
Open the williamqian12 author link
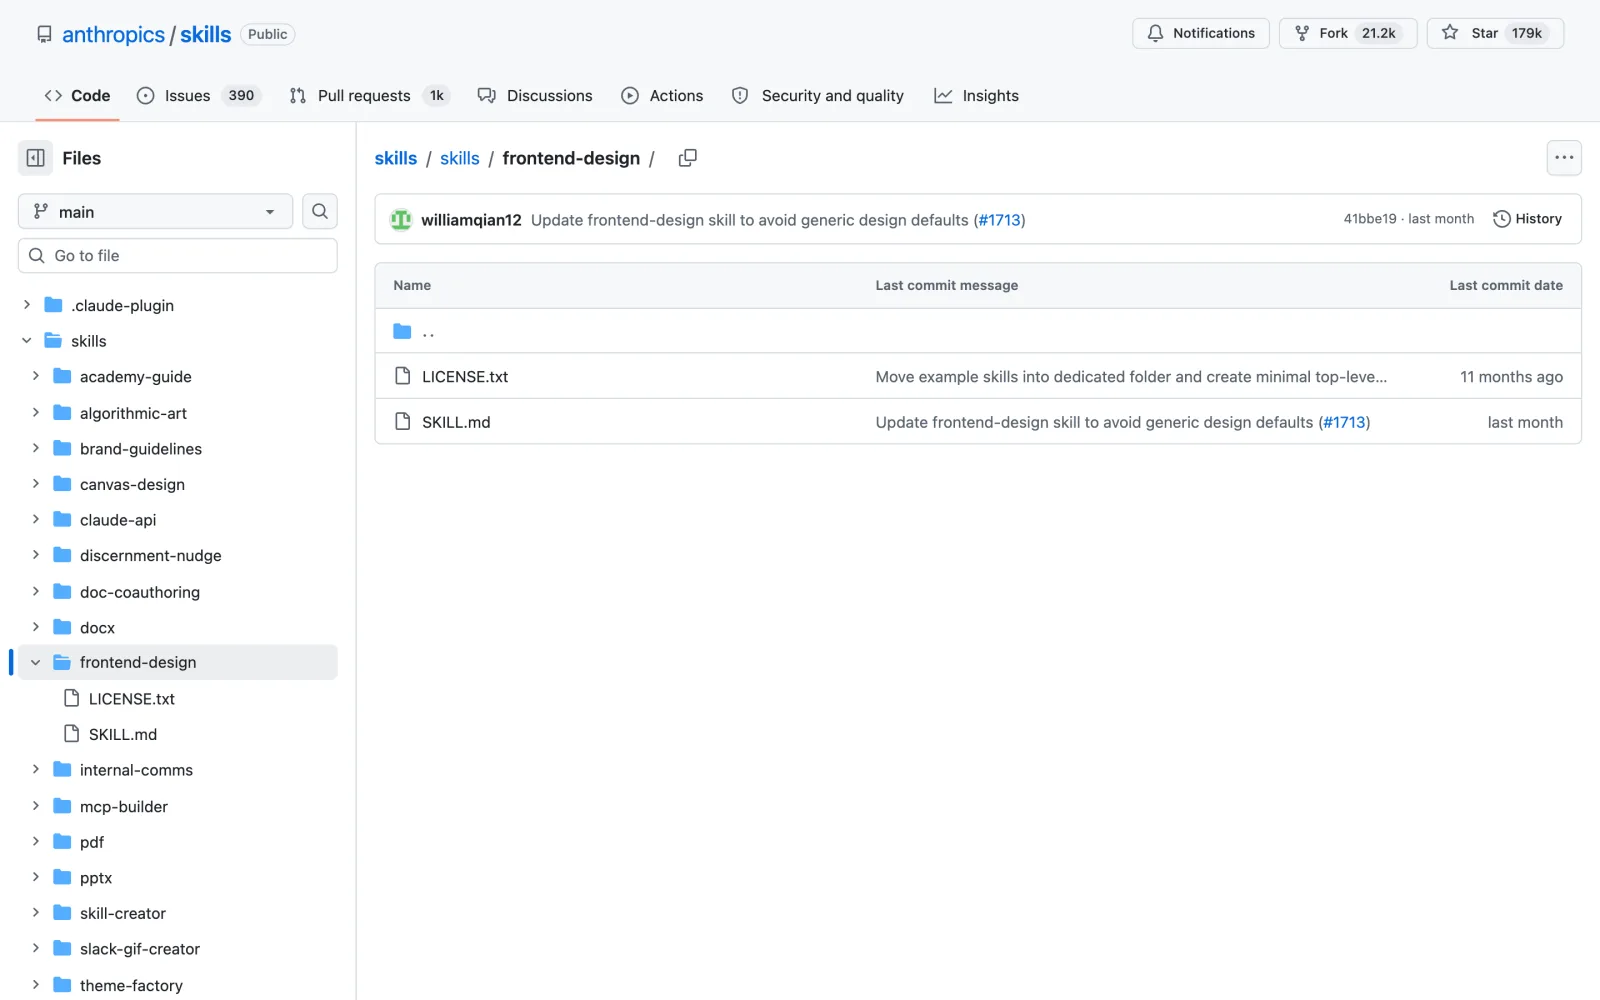[x=471, y=220]
